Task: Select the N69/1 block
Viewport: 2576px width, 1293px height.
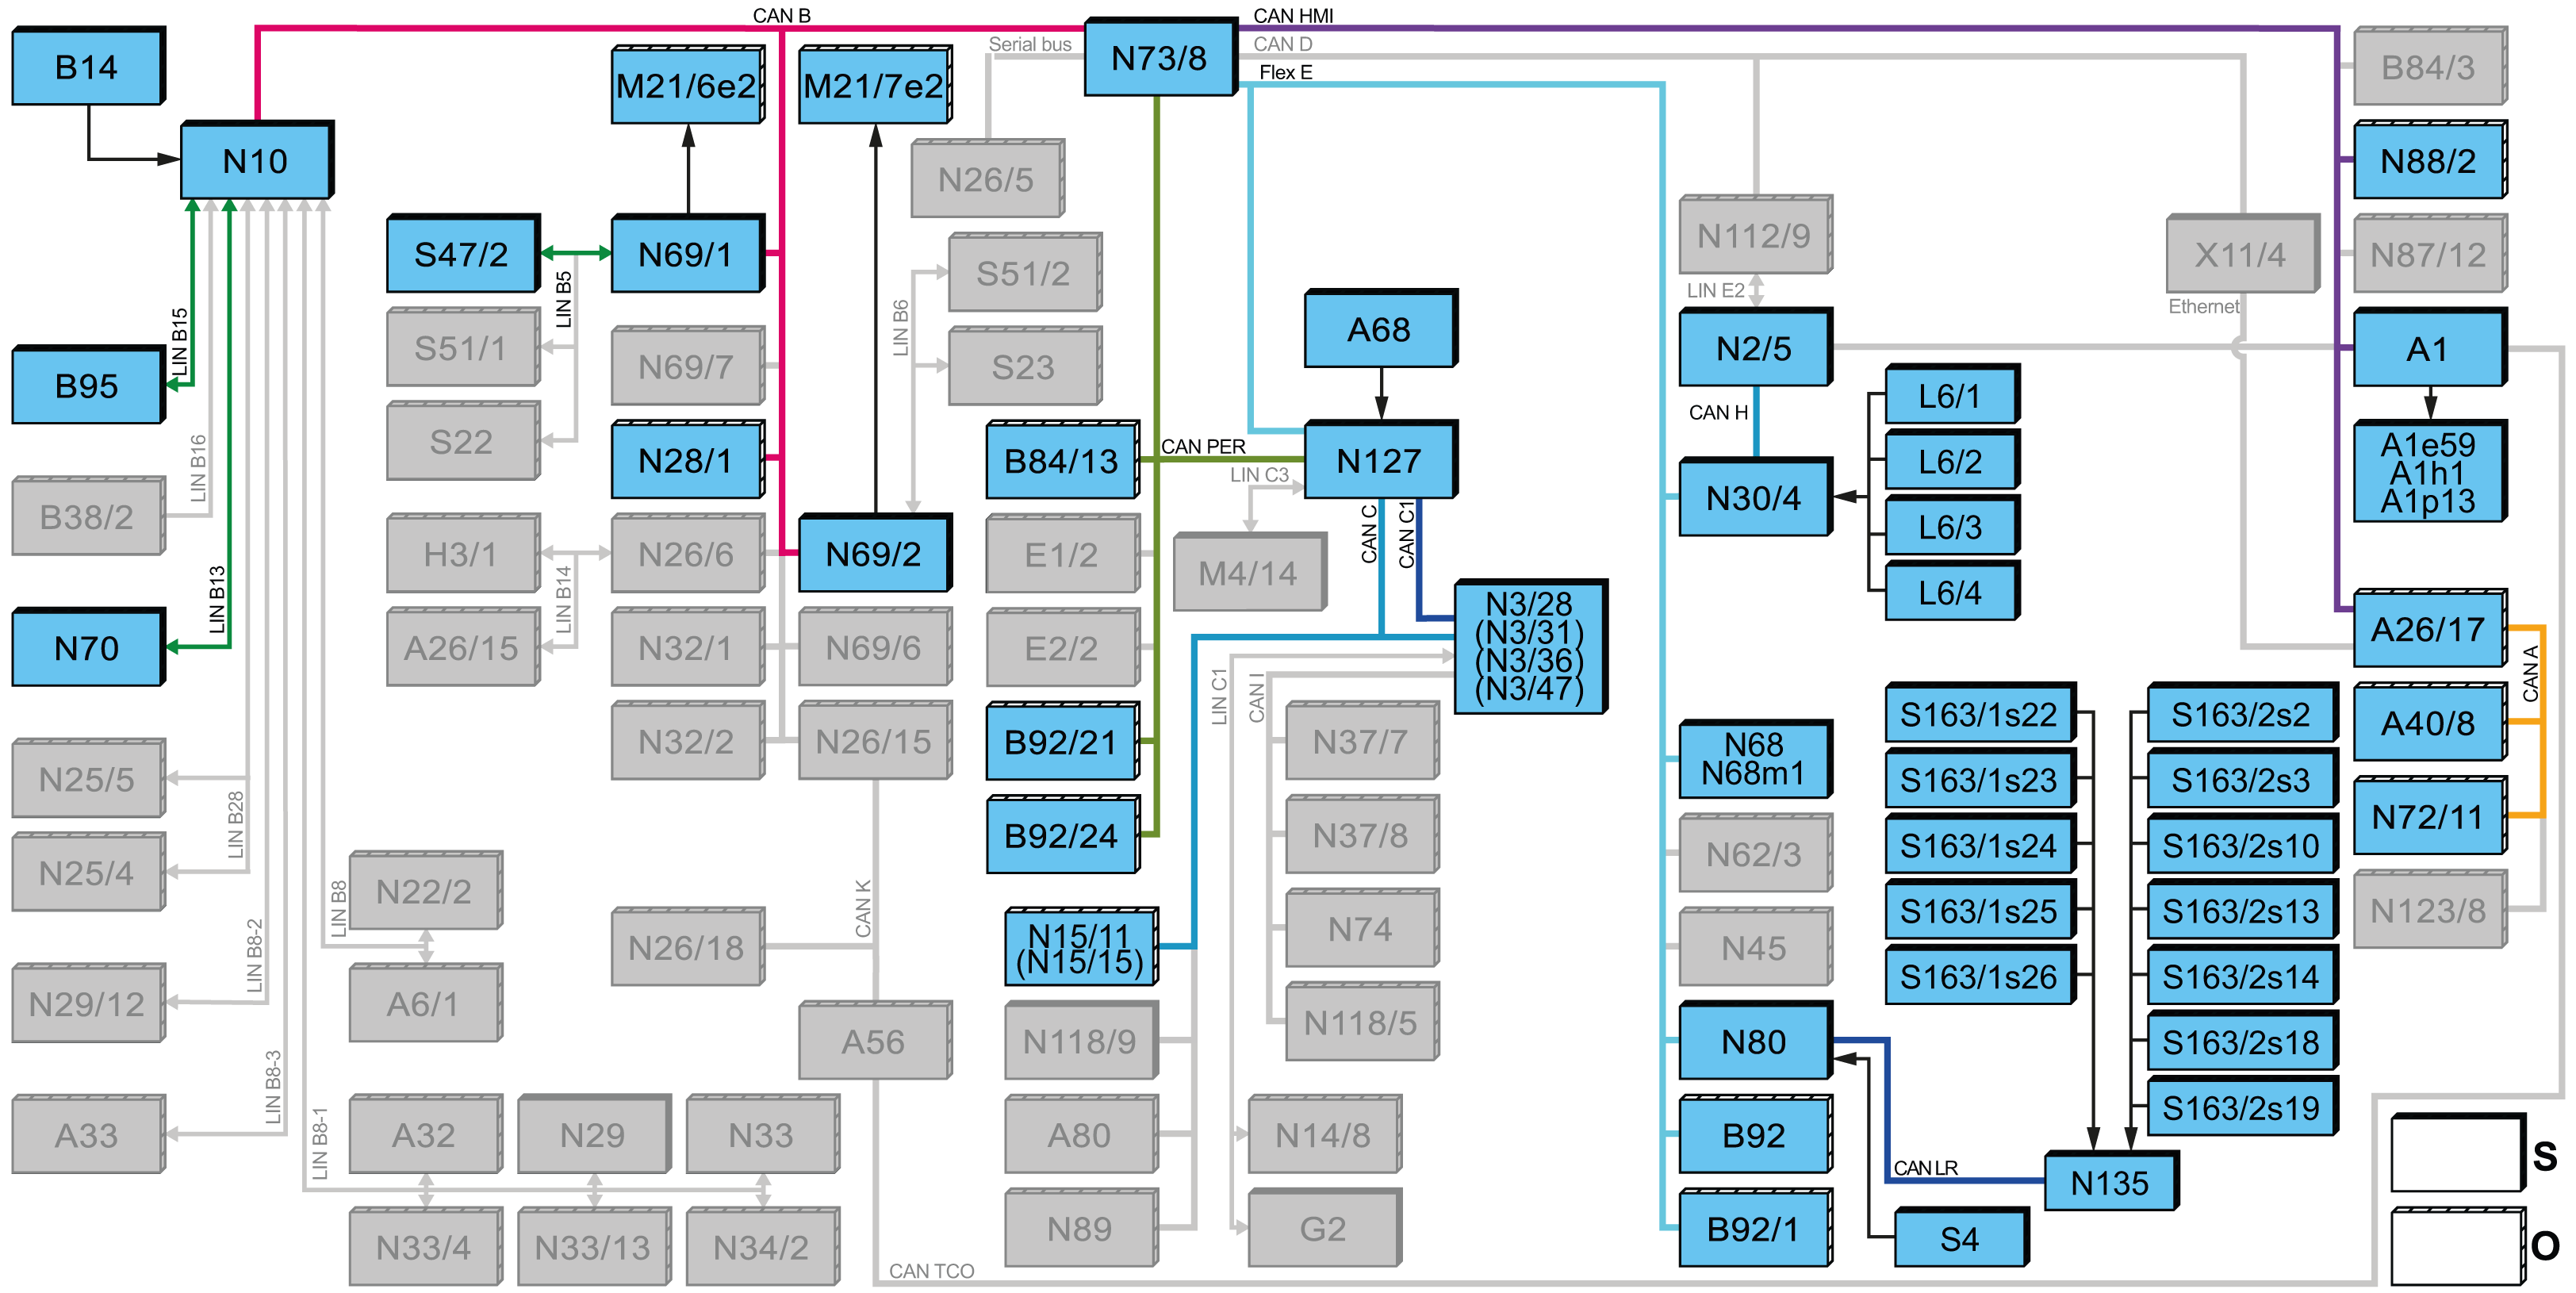Action: (687, 254)
